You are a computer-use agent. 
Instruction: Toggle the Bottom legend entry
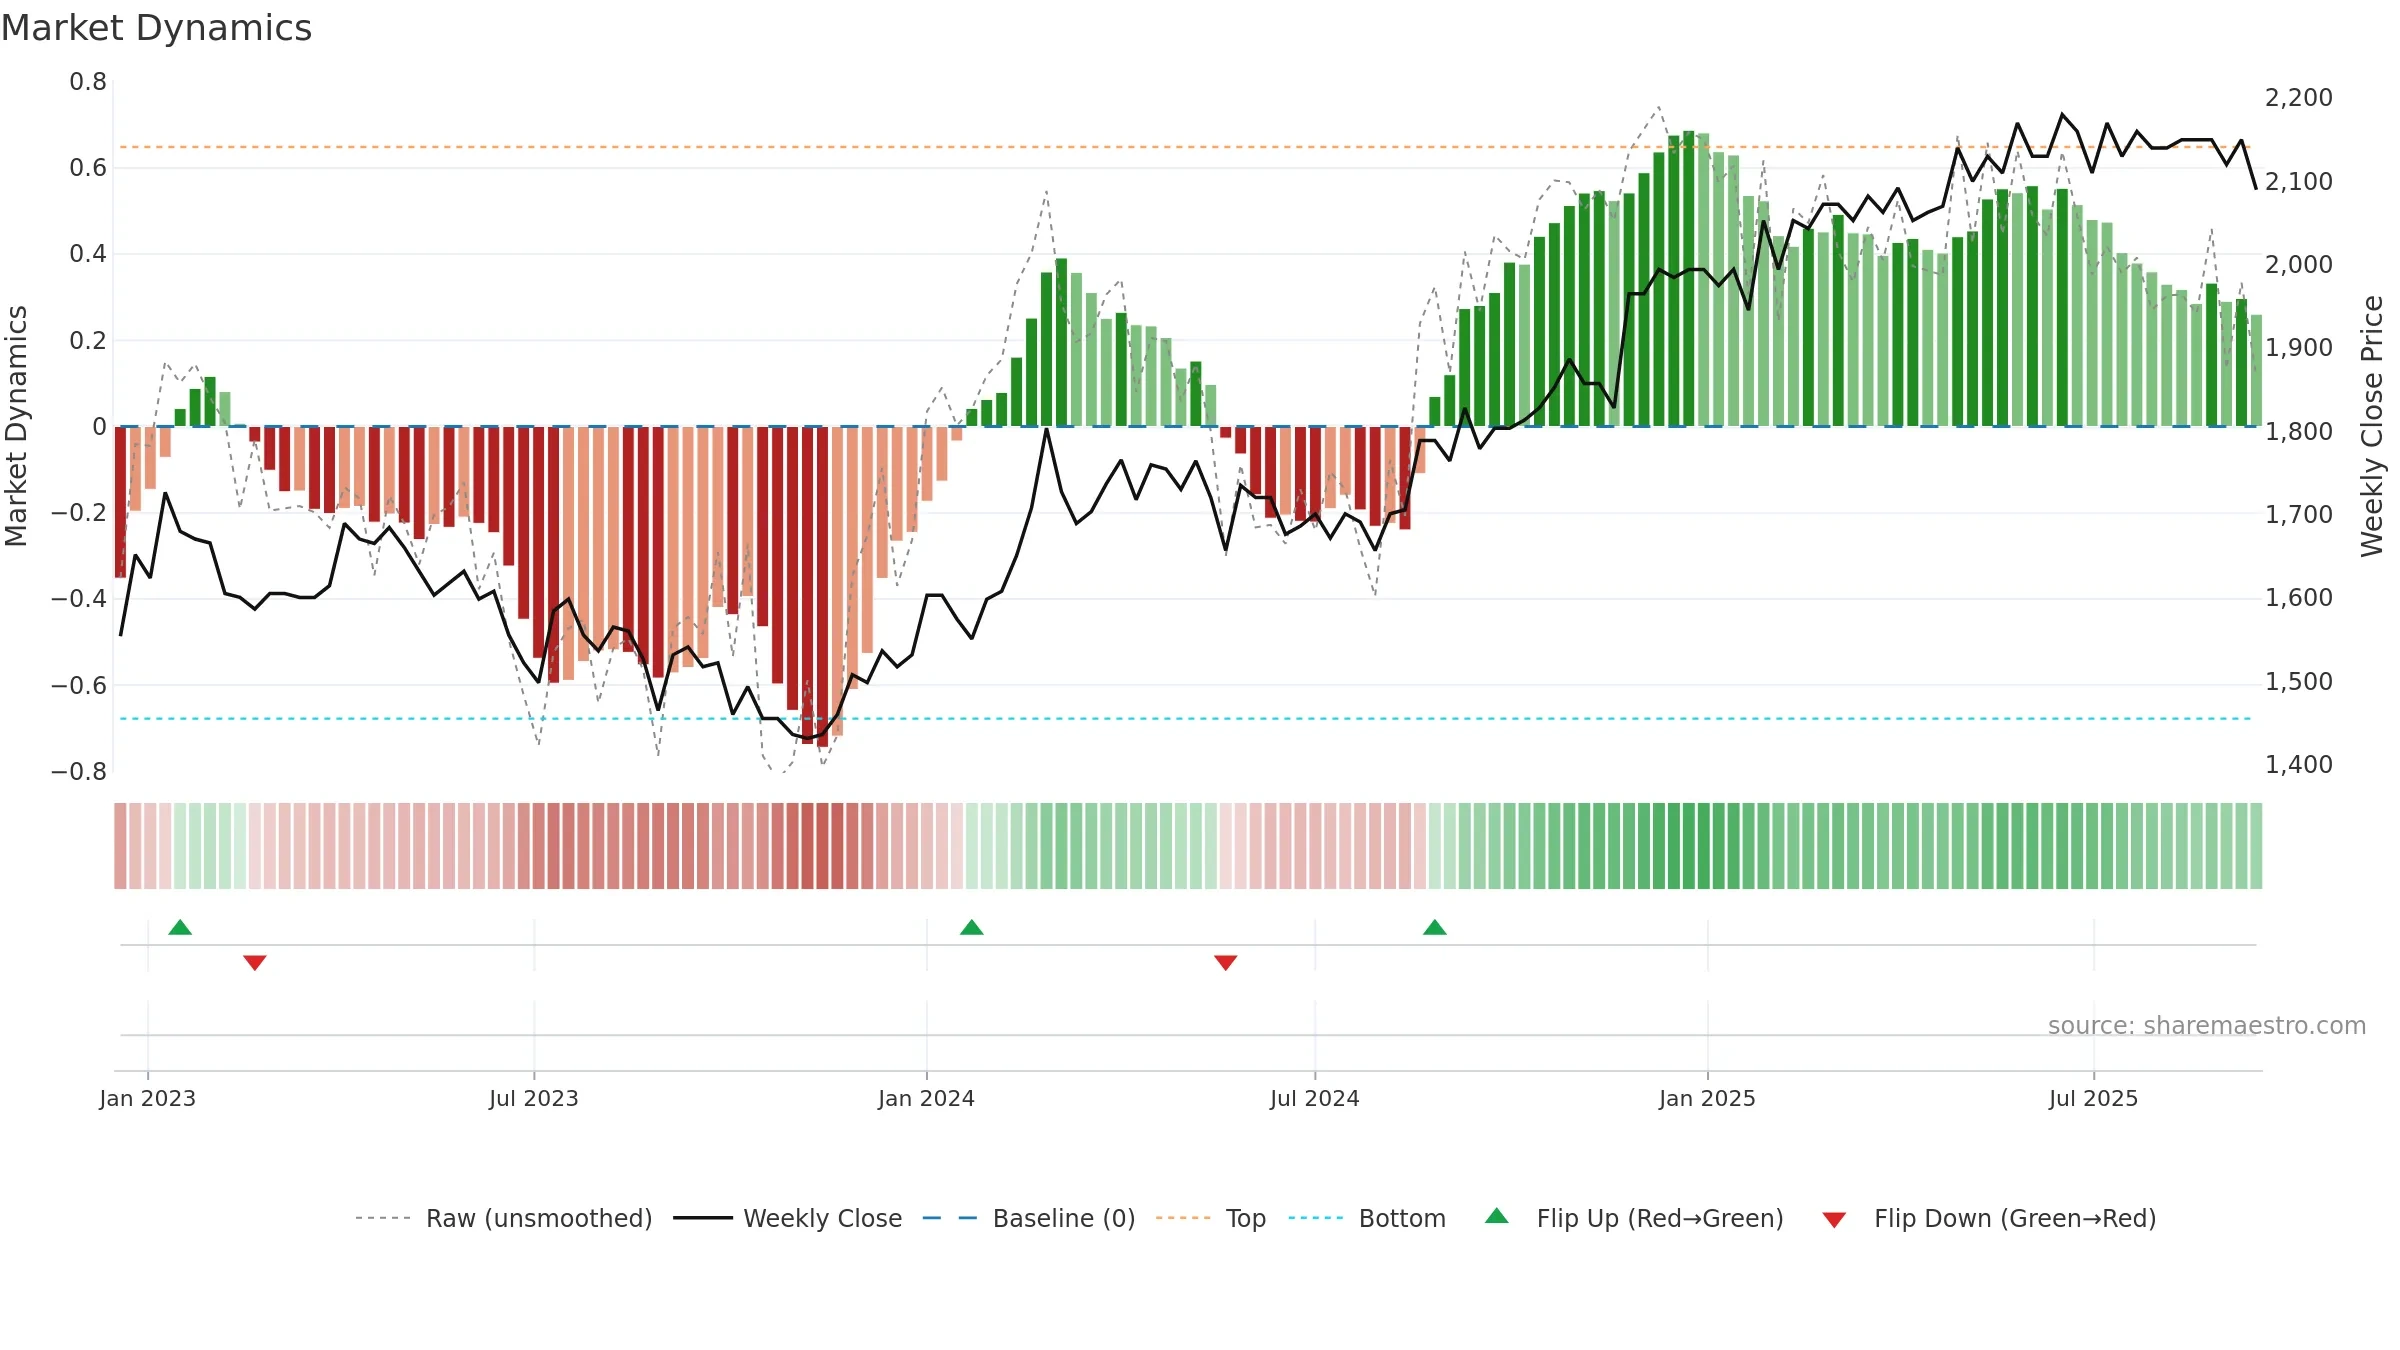pos(1367,1218)
